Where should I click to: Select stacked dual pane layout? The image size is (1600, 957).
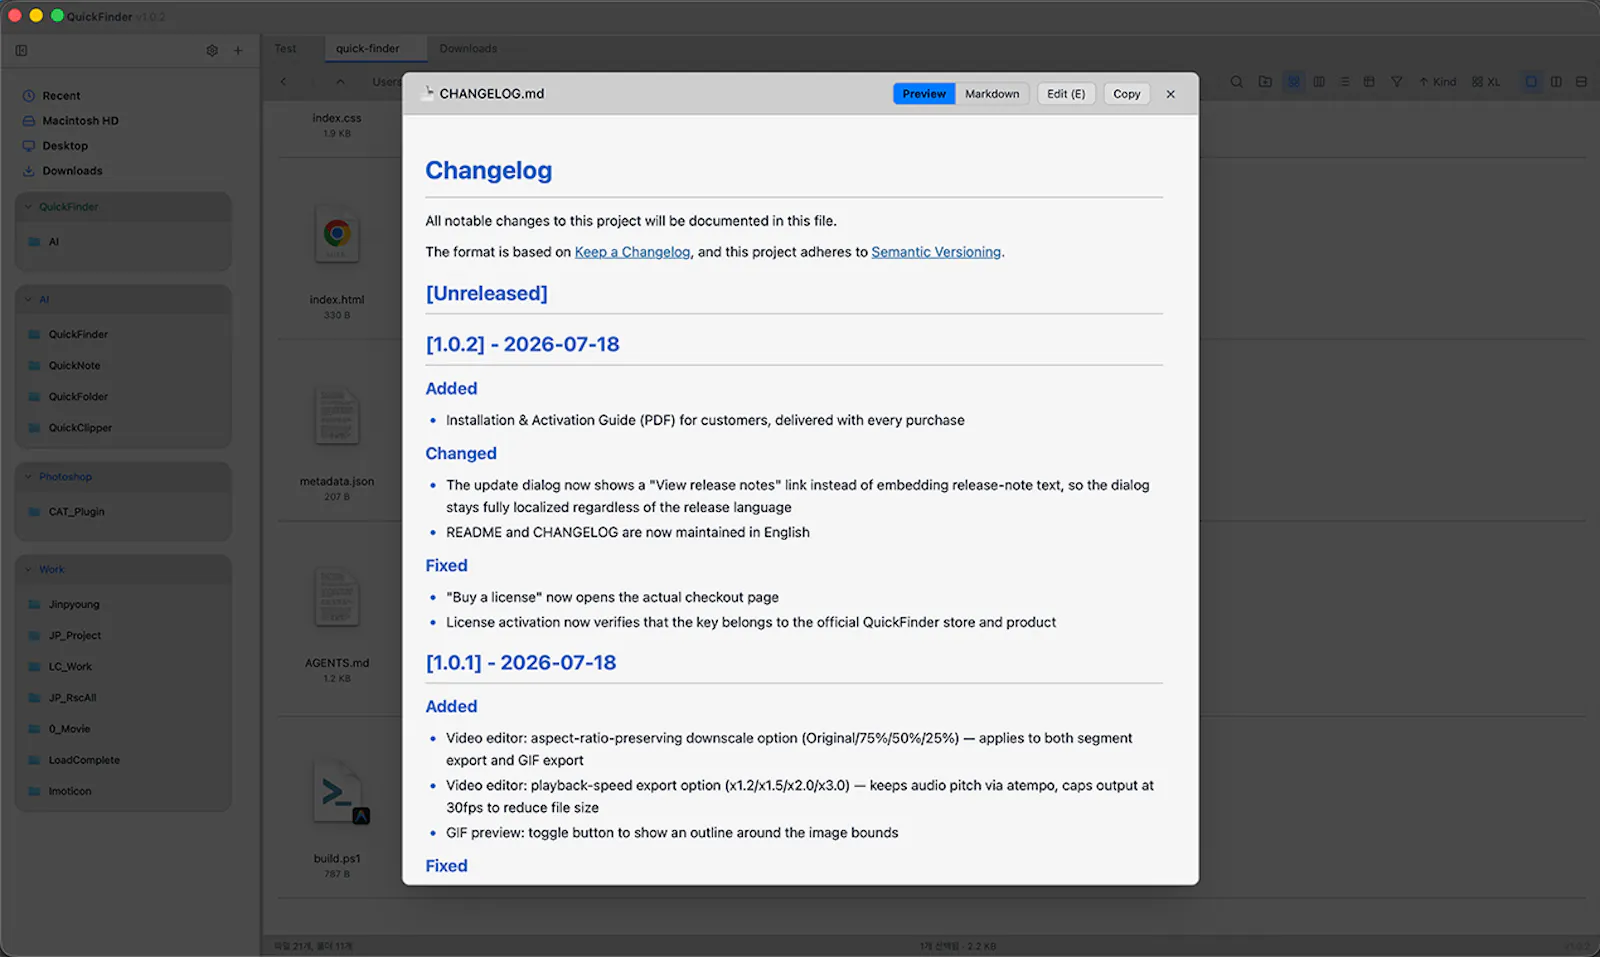pyautogui.click(x=1581, y=82)
